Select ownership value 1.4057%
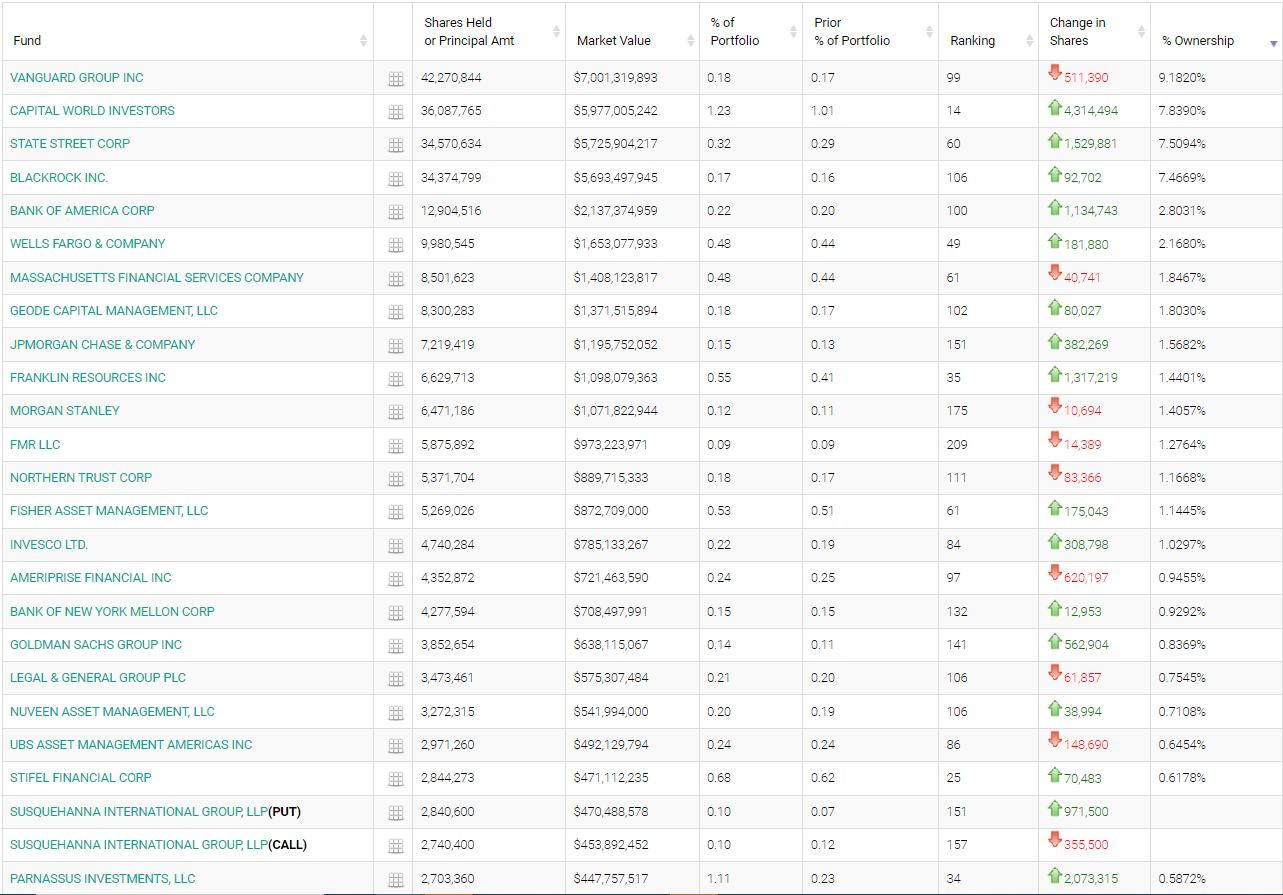1283x895 pixels. (x=1182, y=410)
